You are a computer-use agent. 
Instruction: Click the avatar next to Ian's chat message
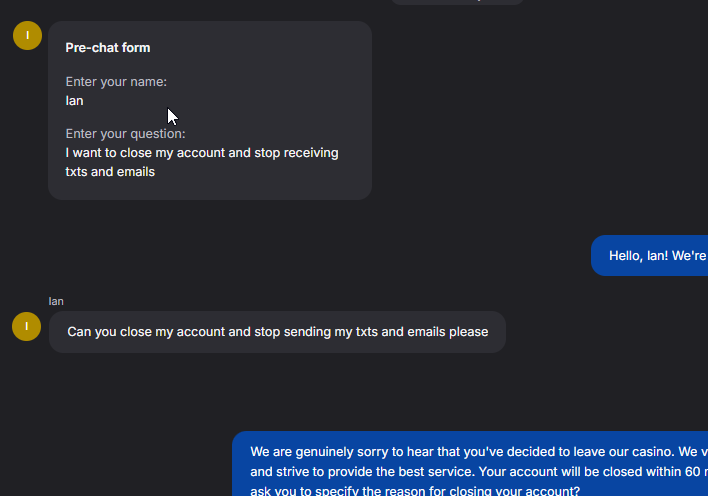27,326
